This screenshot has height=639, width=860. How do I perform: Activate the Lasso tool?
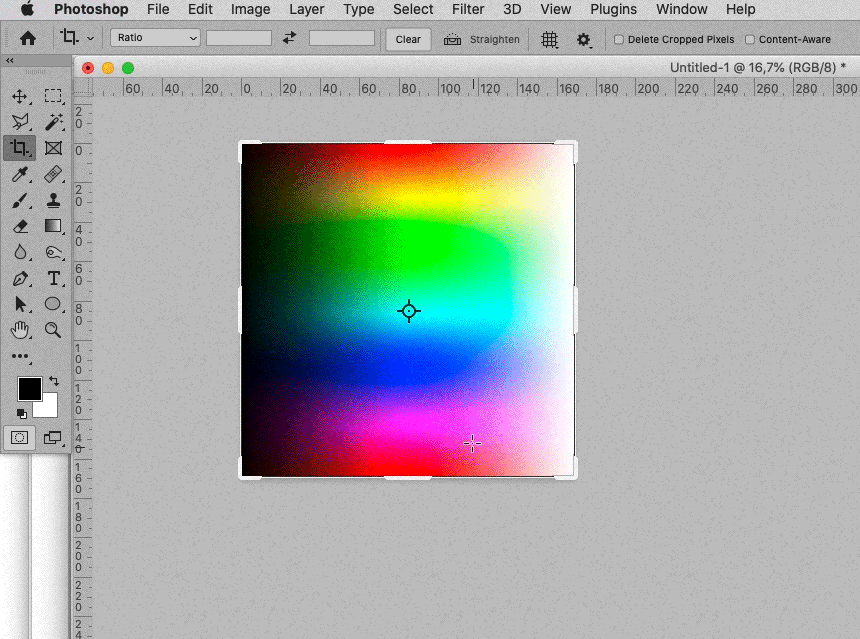(20, 122)
